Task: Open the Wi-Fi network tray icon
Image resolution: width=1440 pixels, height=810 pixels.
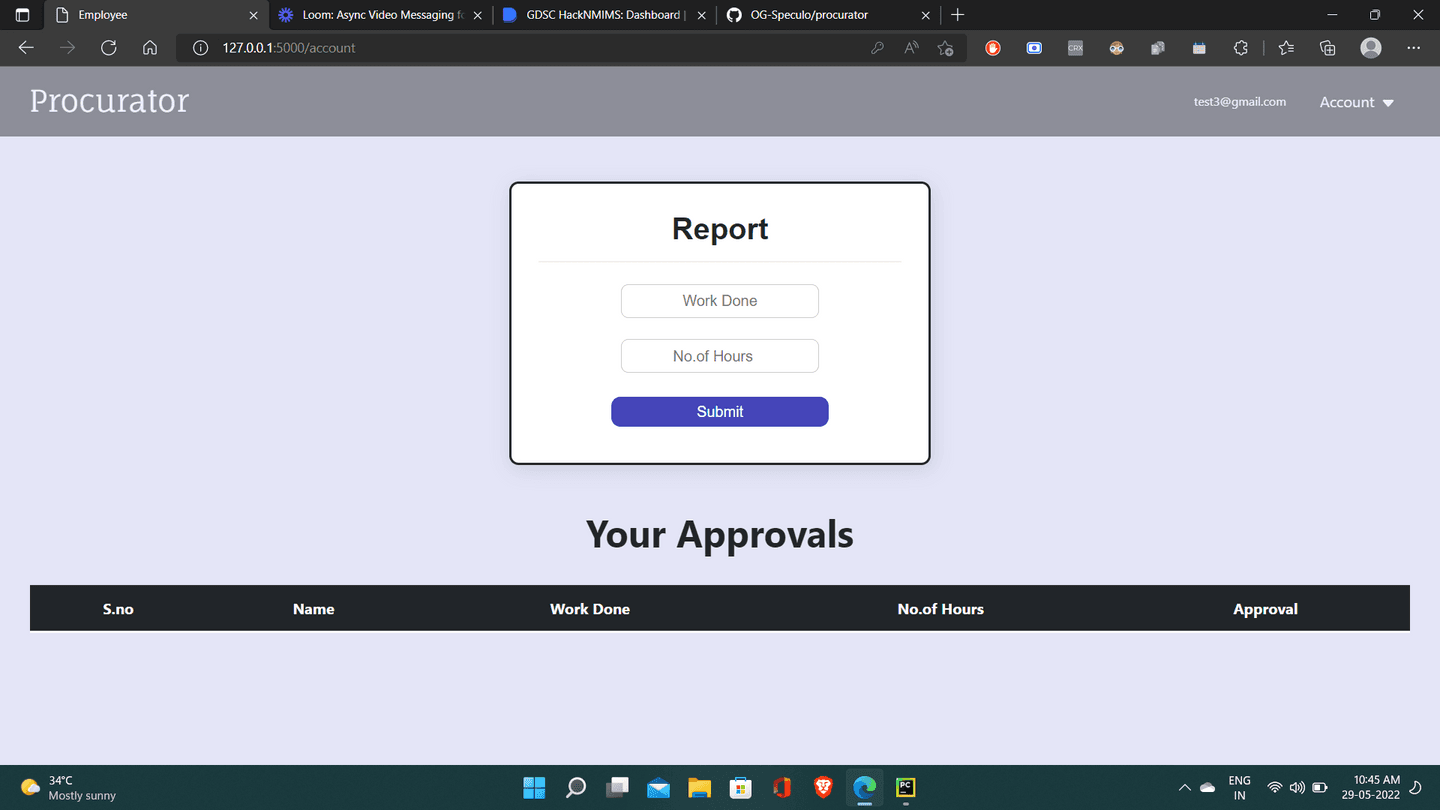Action: pyautogui.click(x=1275, y=788)
